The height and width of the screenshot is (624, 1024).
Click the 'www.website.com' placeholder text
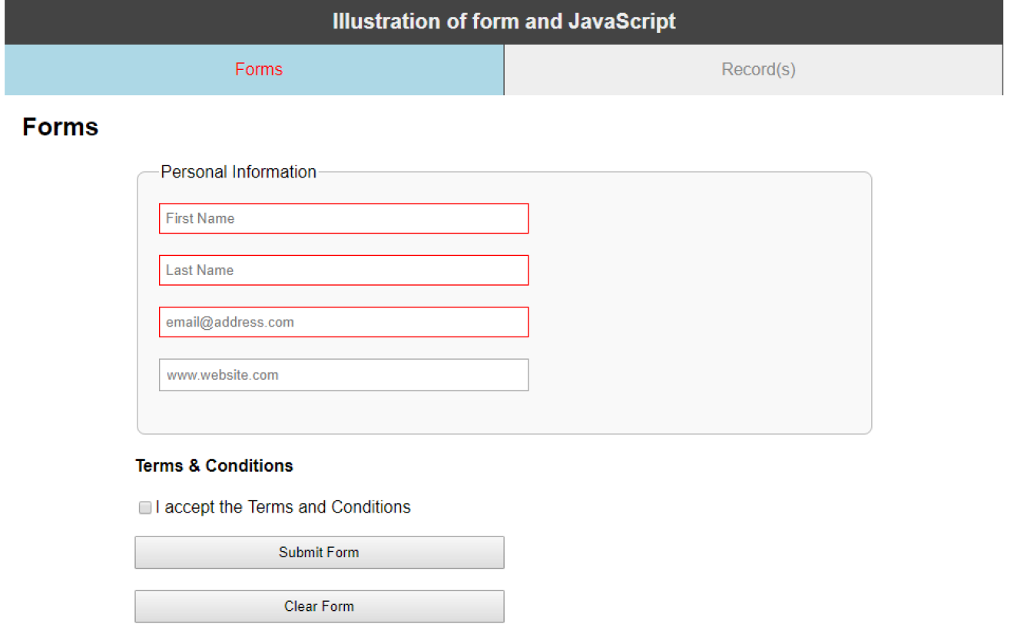click(222, 376)
